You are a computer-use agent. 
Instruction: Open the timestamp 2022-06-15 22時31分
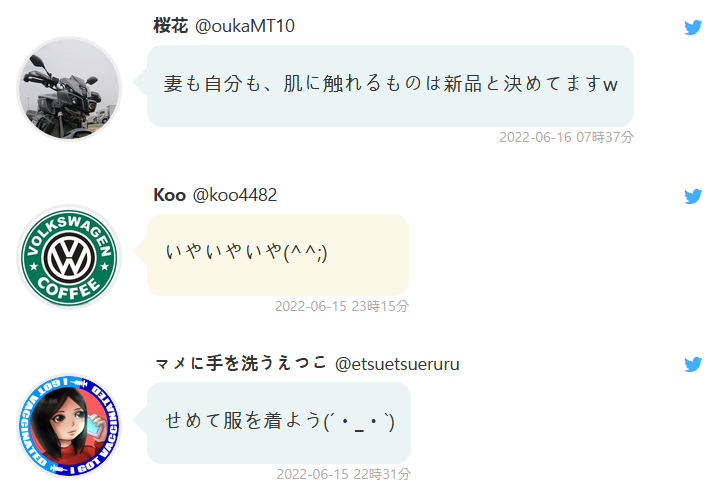click(343, 474)
